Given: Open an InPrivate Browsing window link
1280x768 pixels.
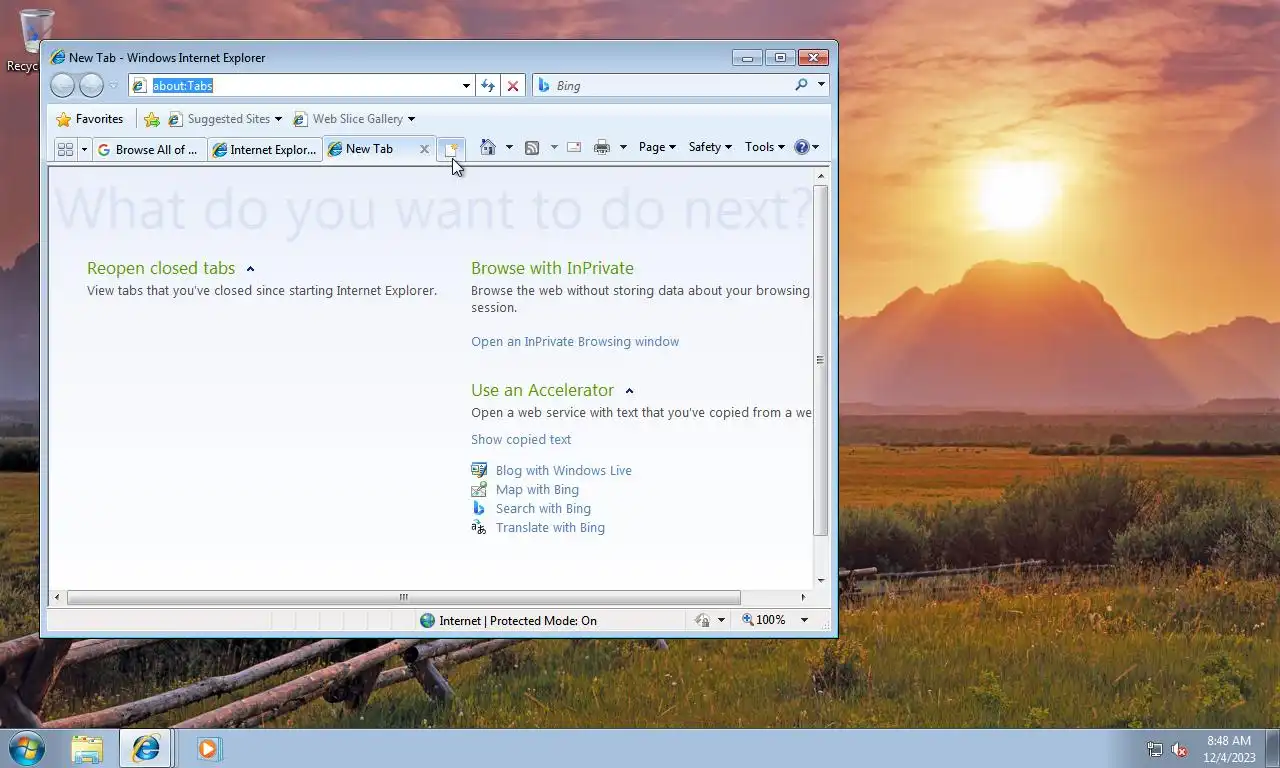Looking at the screenshot, I should [575, 342].
